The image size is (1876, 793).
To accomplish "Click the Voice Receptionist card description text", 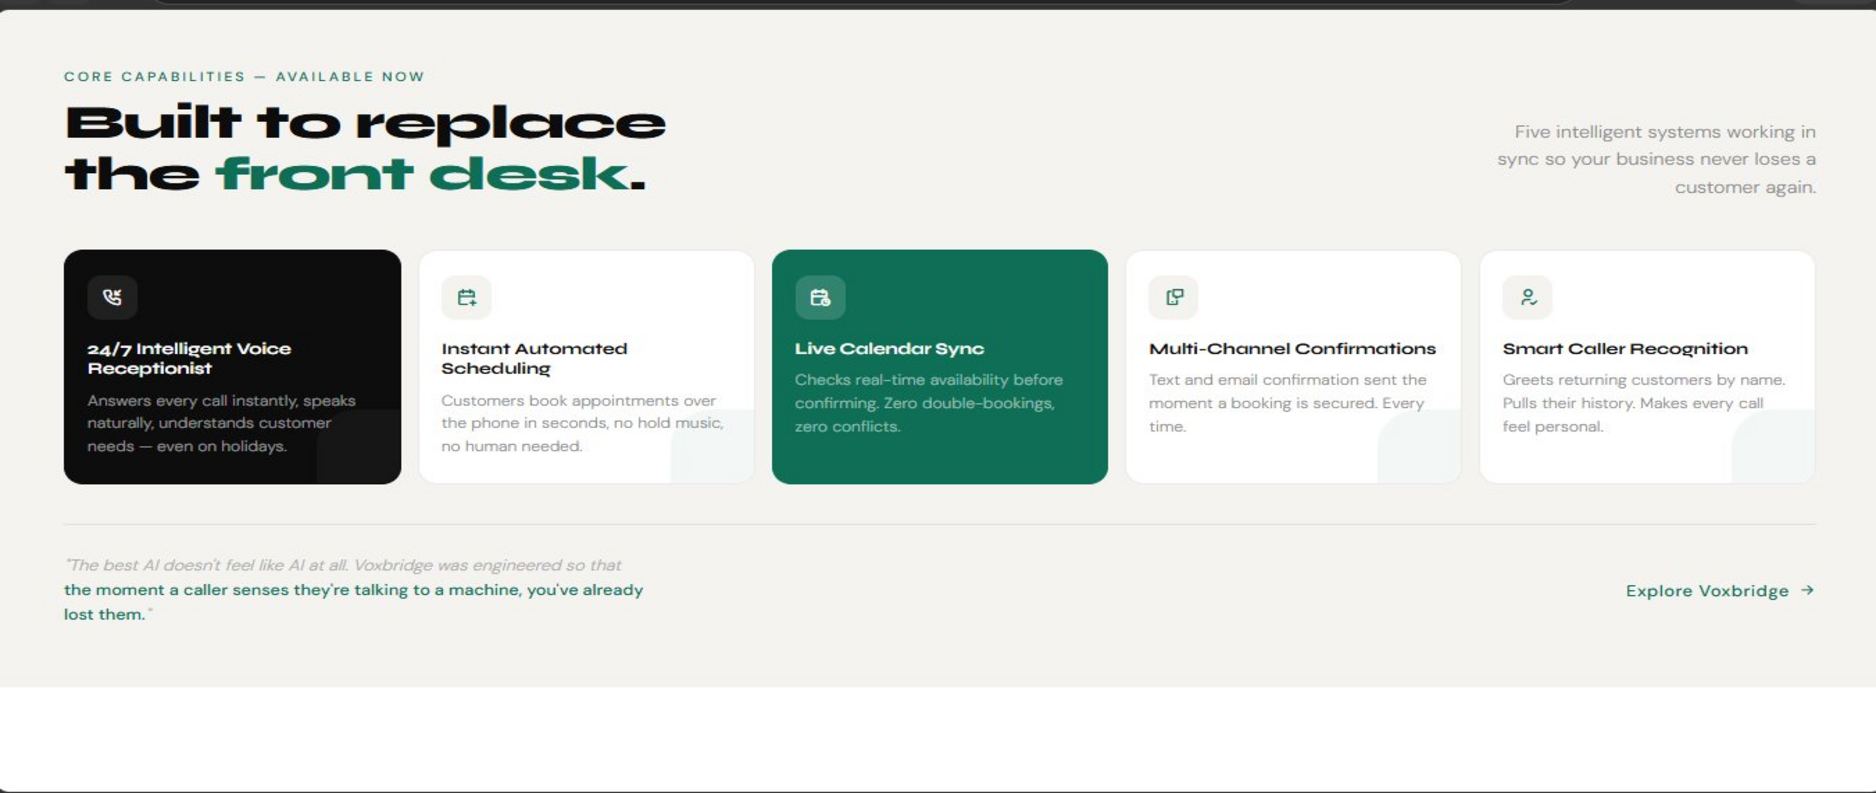I will [221, 423].
